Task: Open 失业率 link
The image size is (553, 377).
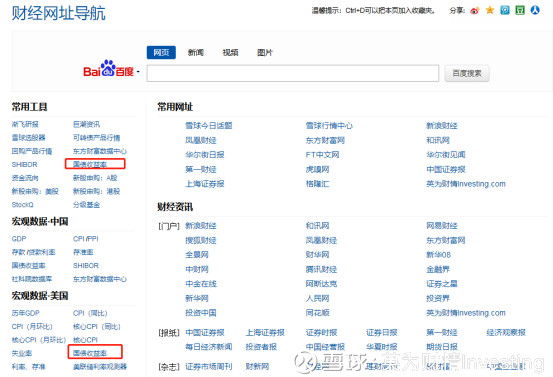Action: pyautogui.click(x=22, y=353)
